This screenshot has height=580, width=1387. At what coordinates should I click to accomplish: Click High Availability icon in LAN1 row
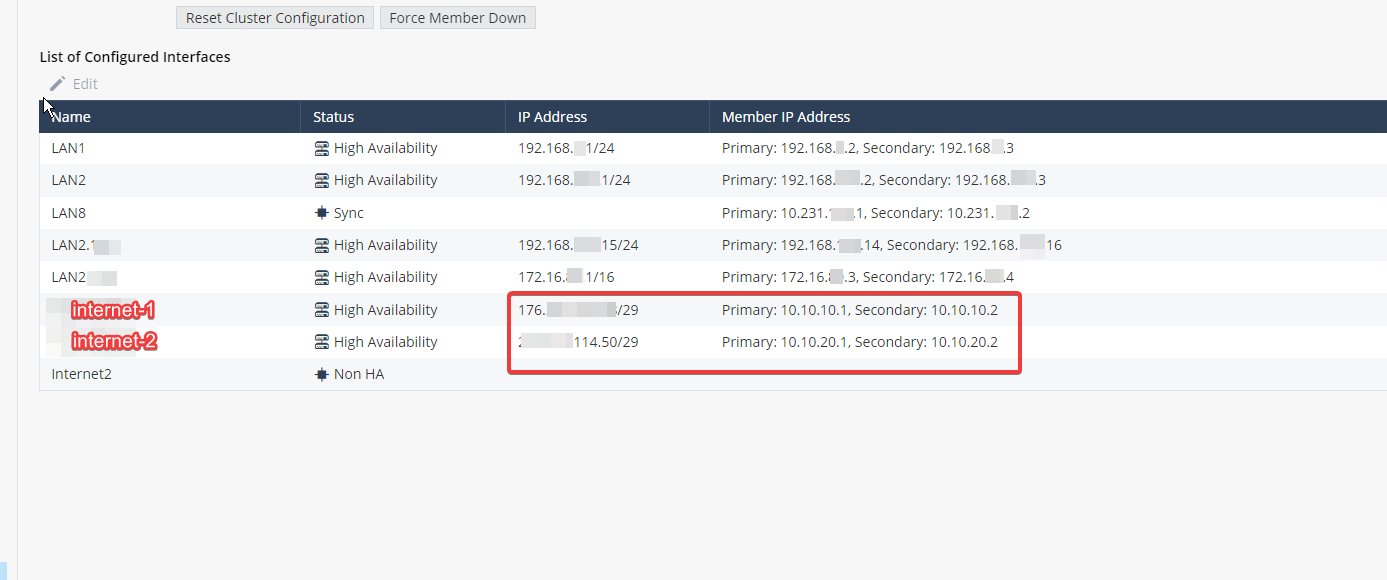click(321, 148)
